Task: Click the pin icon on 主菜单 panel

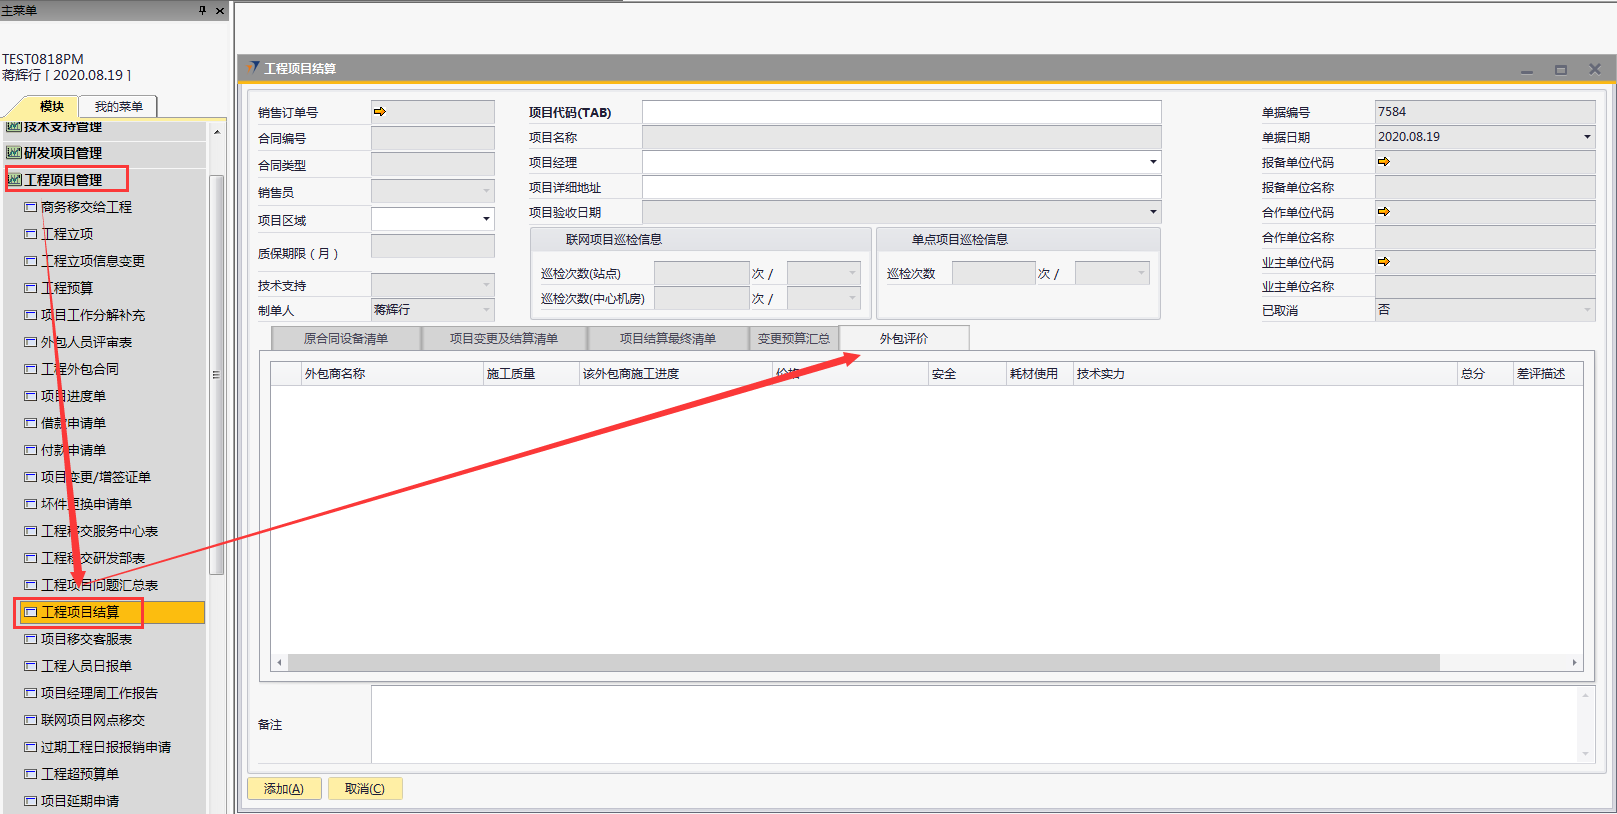Action: [x=202, y=10]
